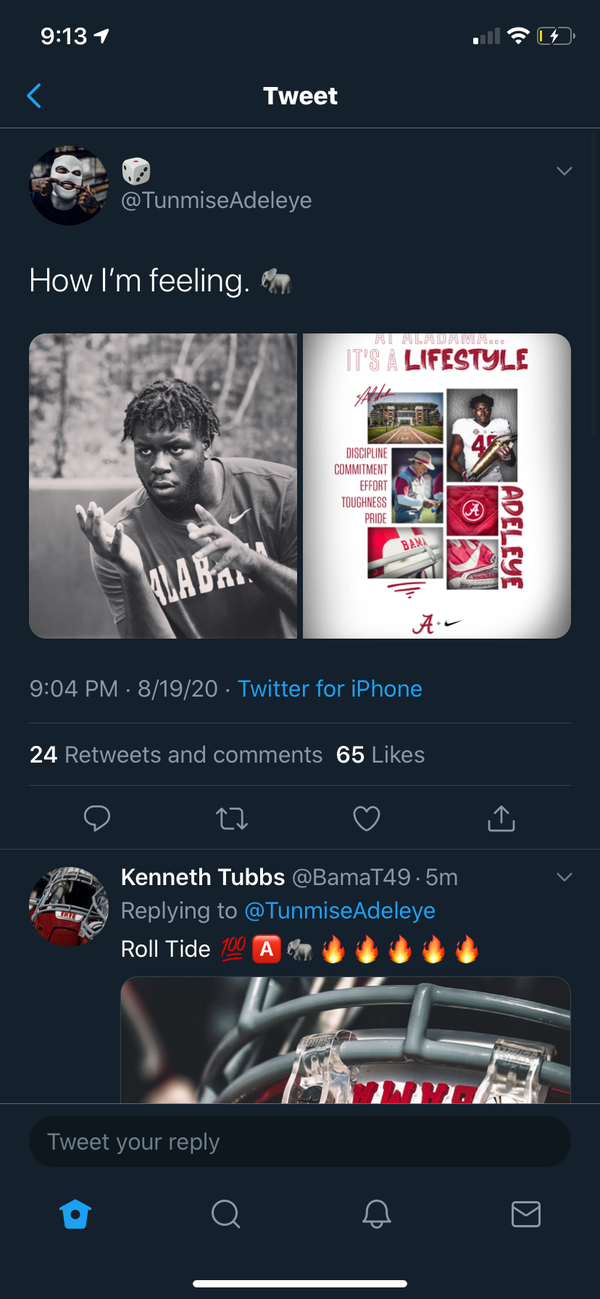View the 65 Likes list
This screenshot has width=600, height=1299.
click(381, 755)
